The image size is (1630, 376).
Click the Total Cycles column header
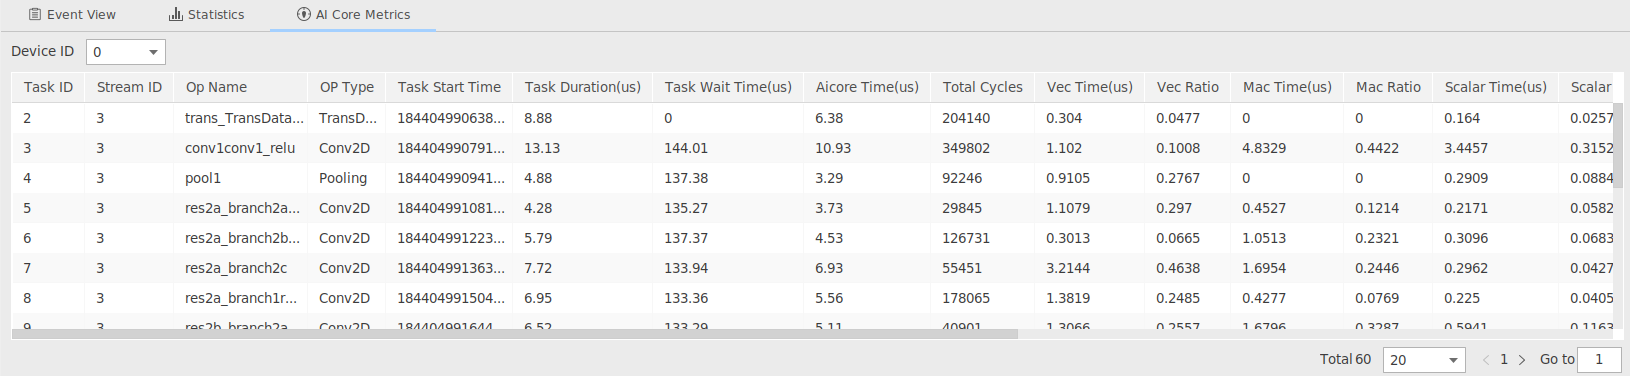pyautogui.click(x=983, y=87)
